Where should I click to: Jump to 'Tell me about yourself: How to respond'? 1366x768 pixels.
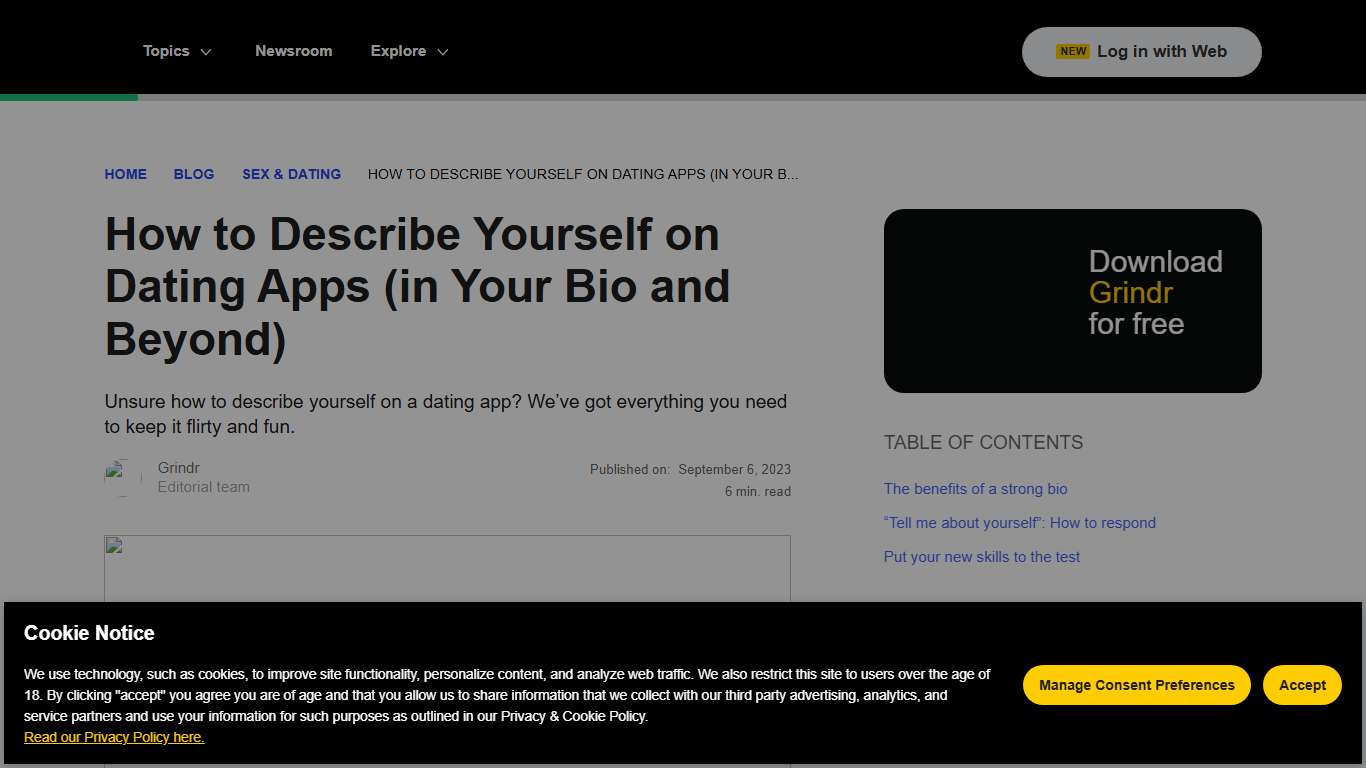[1019, 523]
